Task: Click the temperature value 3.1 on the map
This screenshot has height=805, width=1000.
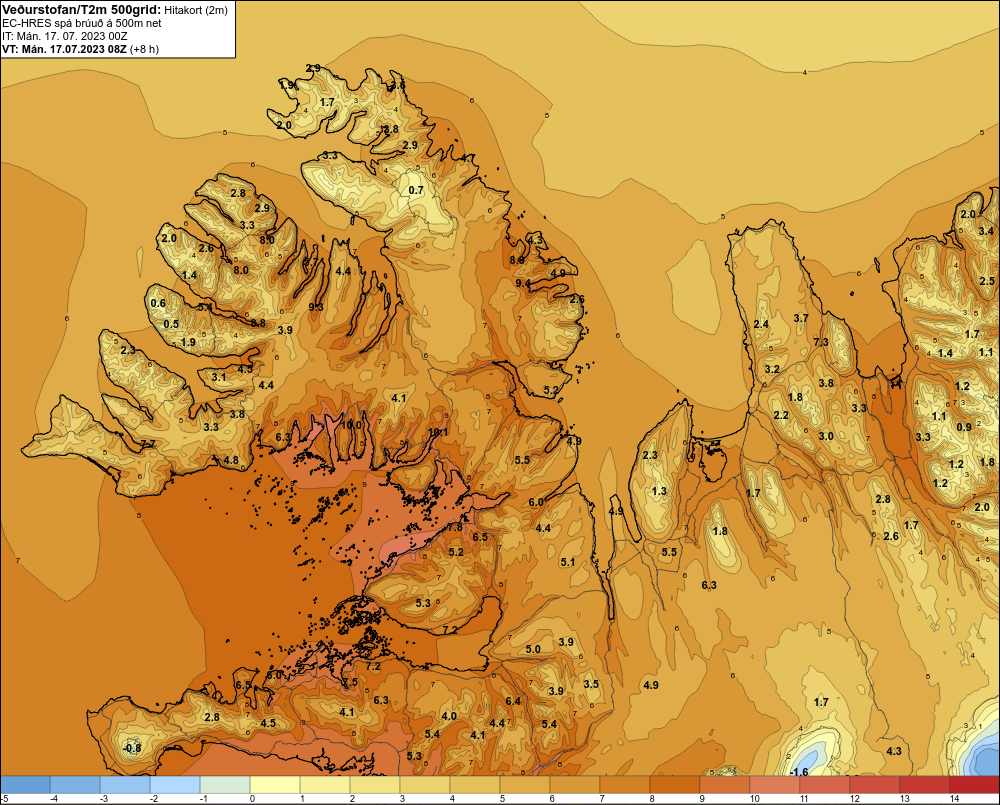Action: click(219, 377)
